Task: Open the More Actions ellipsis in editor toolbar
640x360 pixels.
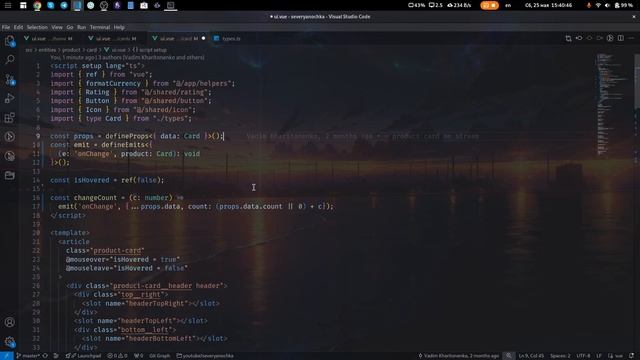Action: point(631,38)
